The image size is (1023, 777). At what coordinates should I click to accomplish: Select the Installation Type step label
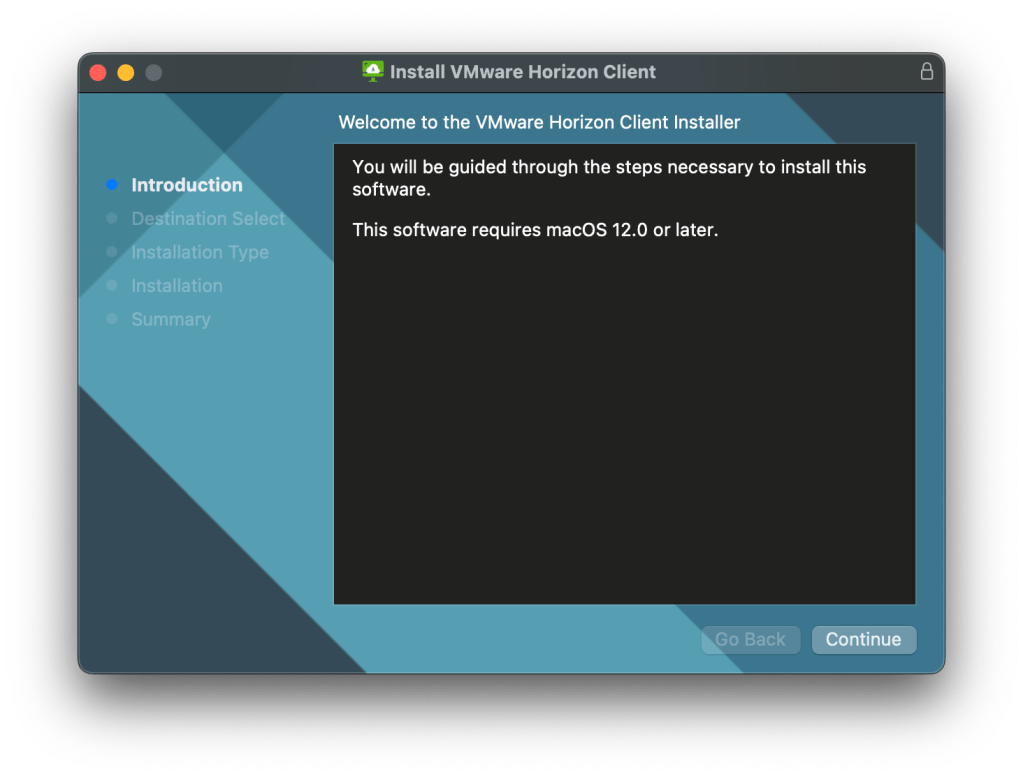pyautogui.click(x=200, y=252)
